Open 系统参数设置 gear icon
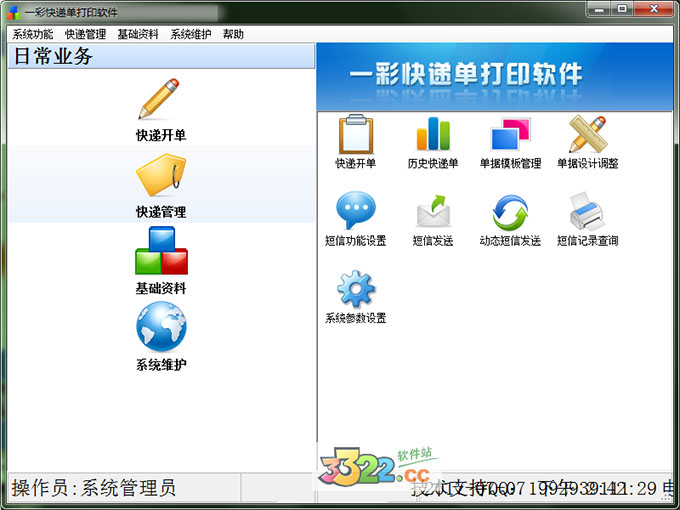This screenshot has width=680, height=510. click(356, 289)
